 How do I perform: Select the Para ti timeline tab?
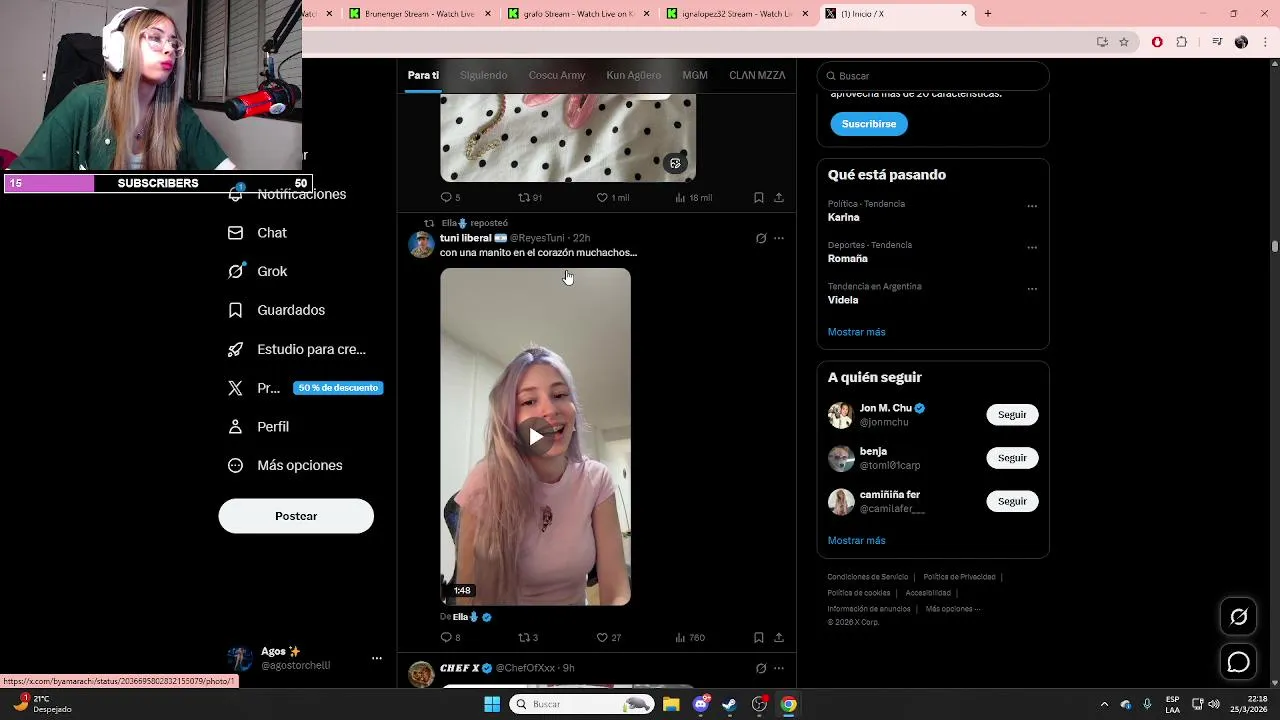click(423, 76)
